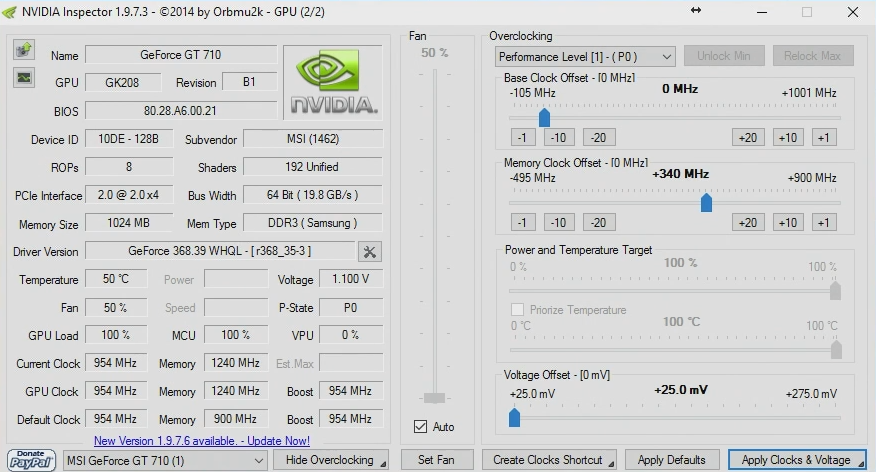Click the PayPal Donate button

point(31,460)
